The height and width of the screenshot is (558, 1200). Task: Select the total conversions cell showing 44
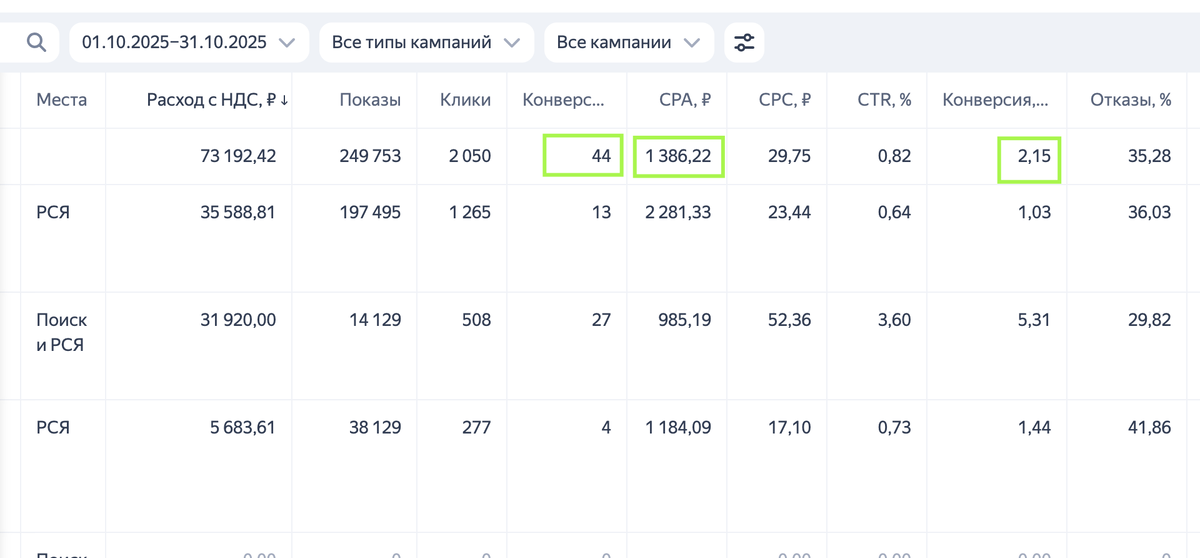tap(583, 156)
